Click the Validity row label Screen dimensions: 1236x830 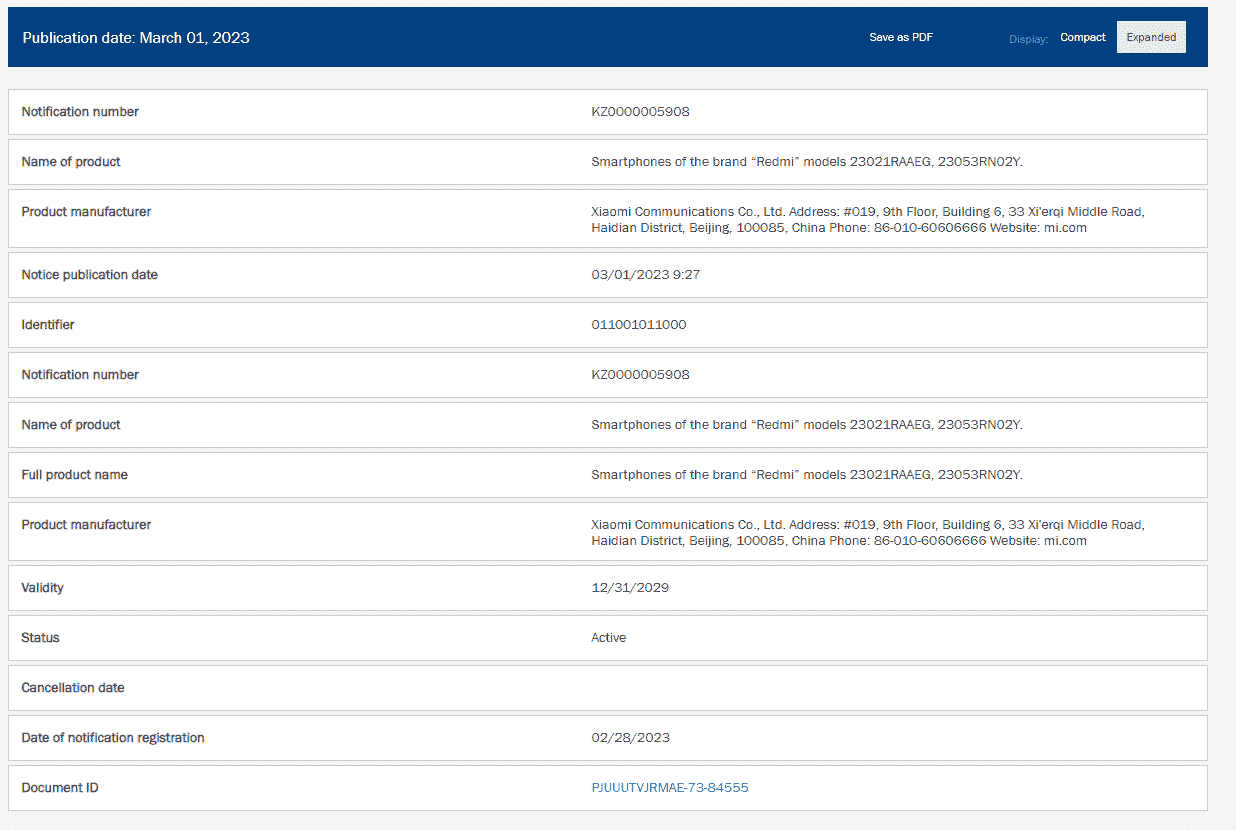(42, 588)
